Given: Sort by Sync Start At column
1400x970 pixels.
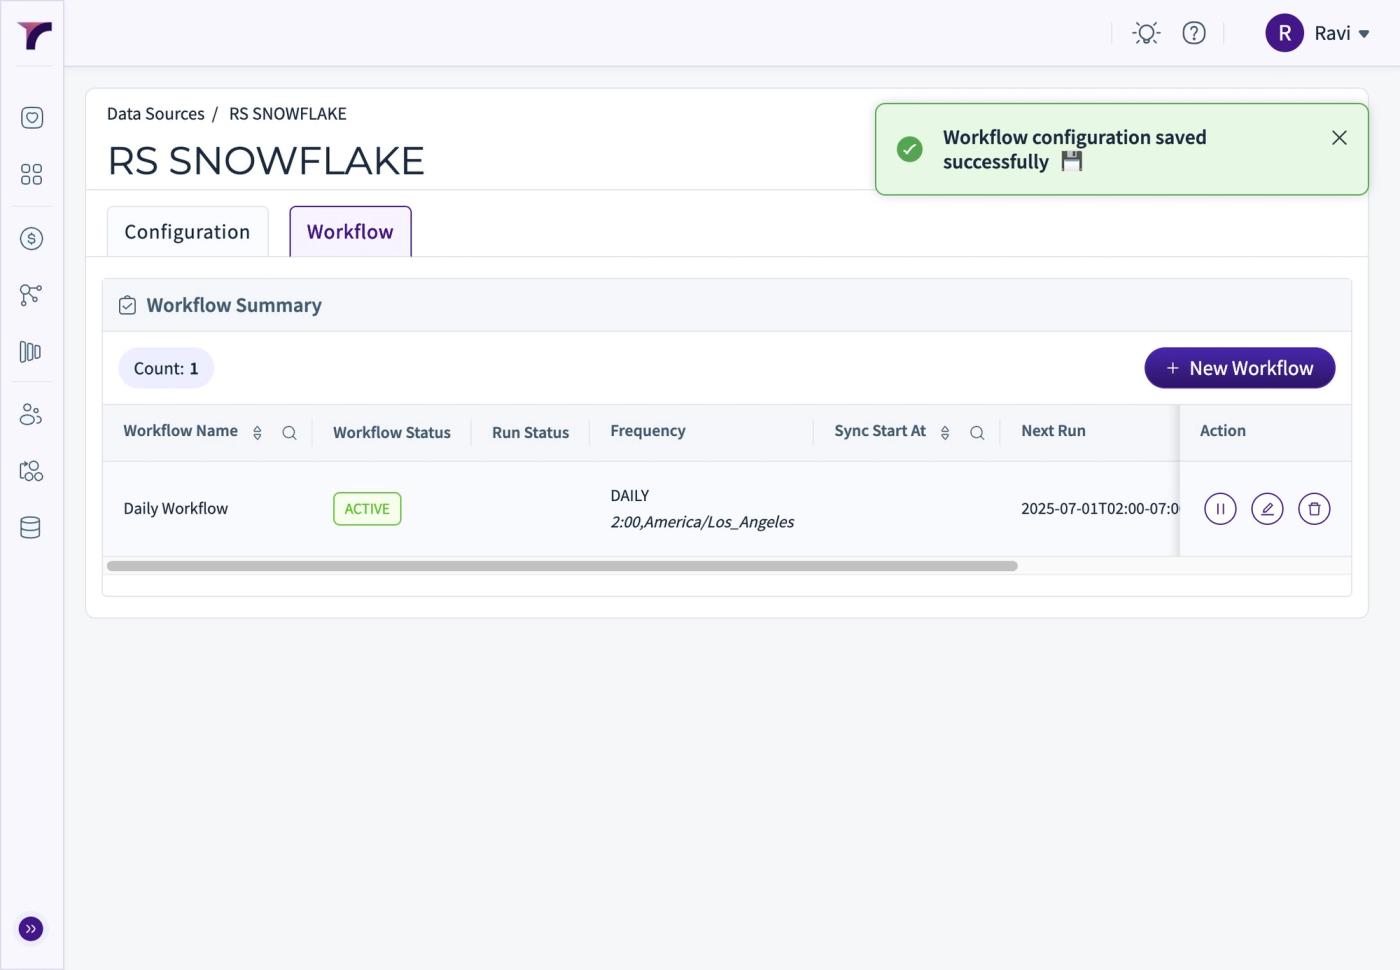Looking at the screenshot, I should [x=945, y=433].
